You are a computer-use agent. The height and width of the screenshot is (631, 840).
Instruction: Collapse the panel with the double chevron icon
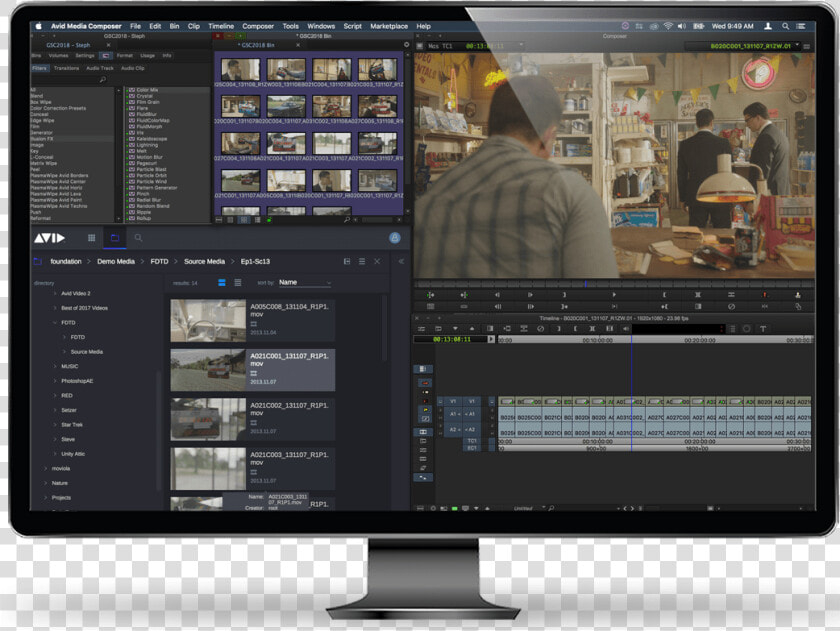tap(401, 261)
